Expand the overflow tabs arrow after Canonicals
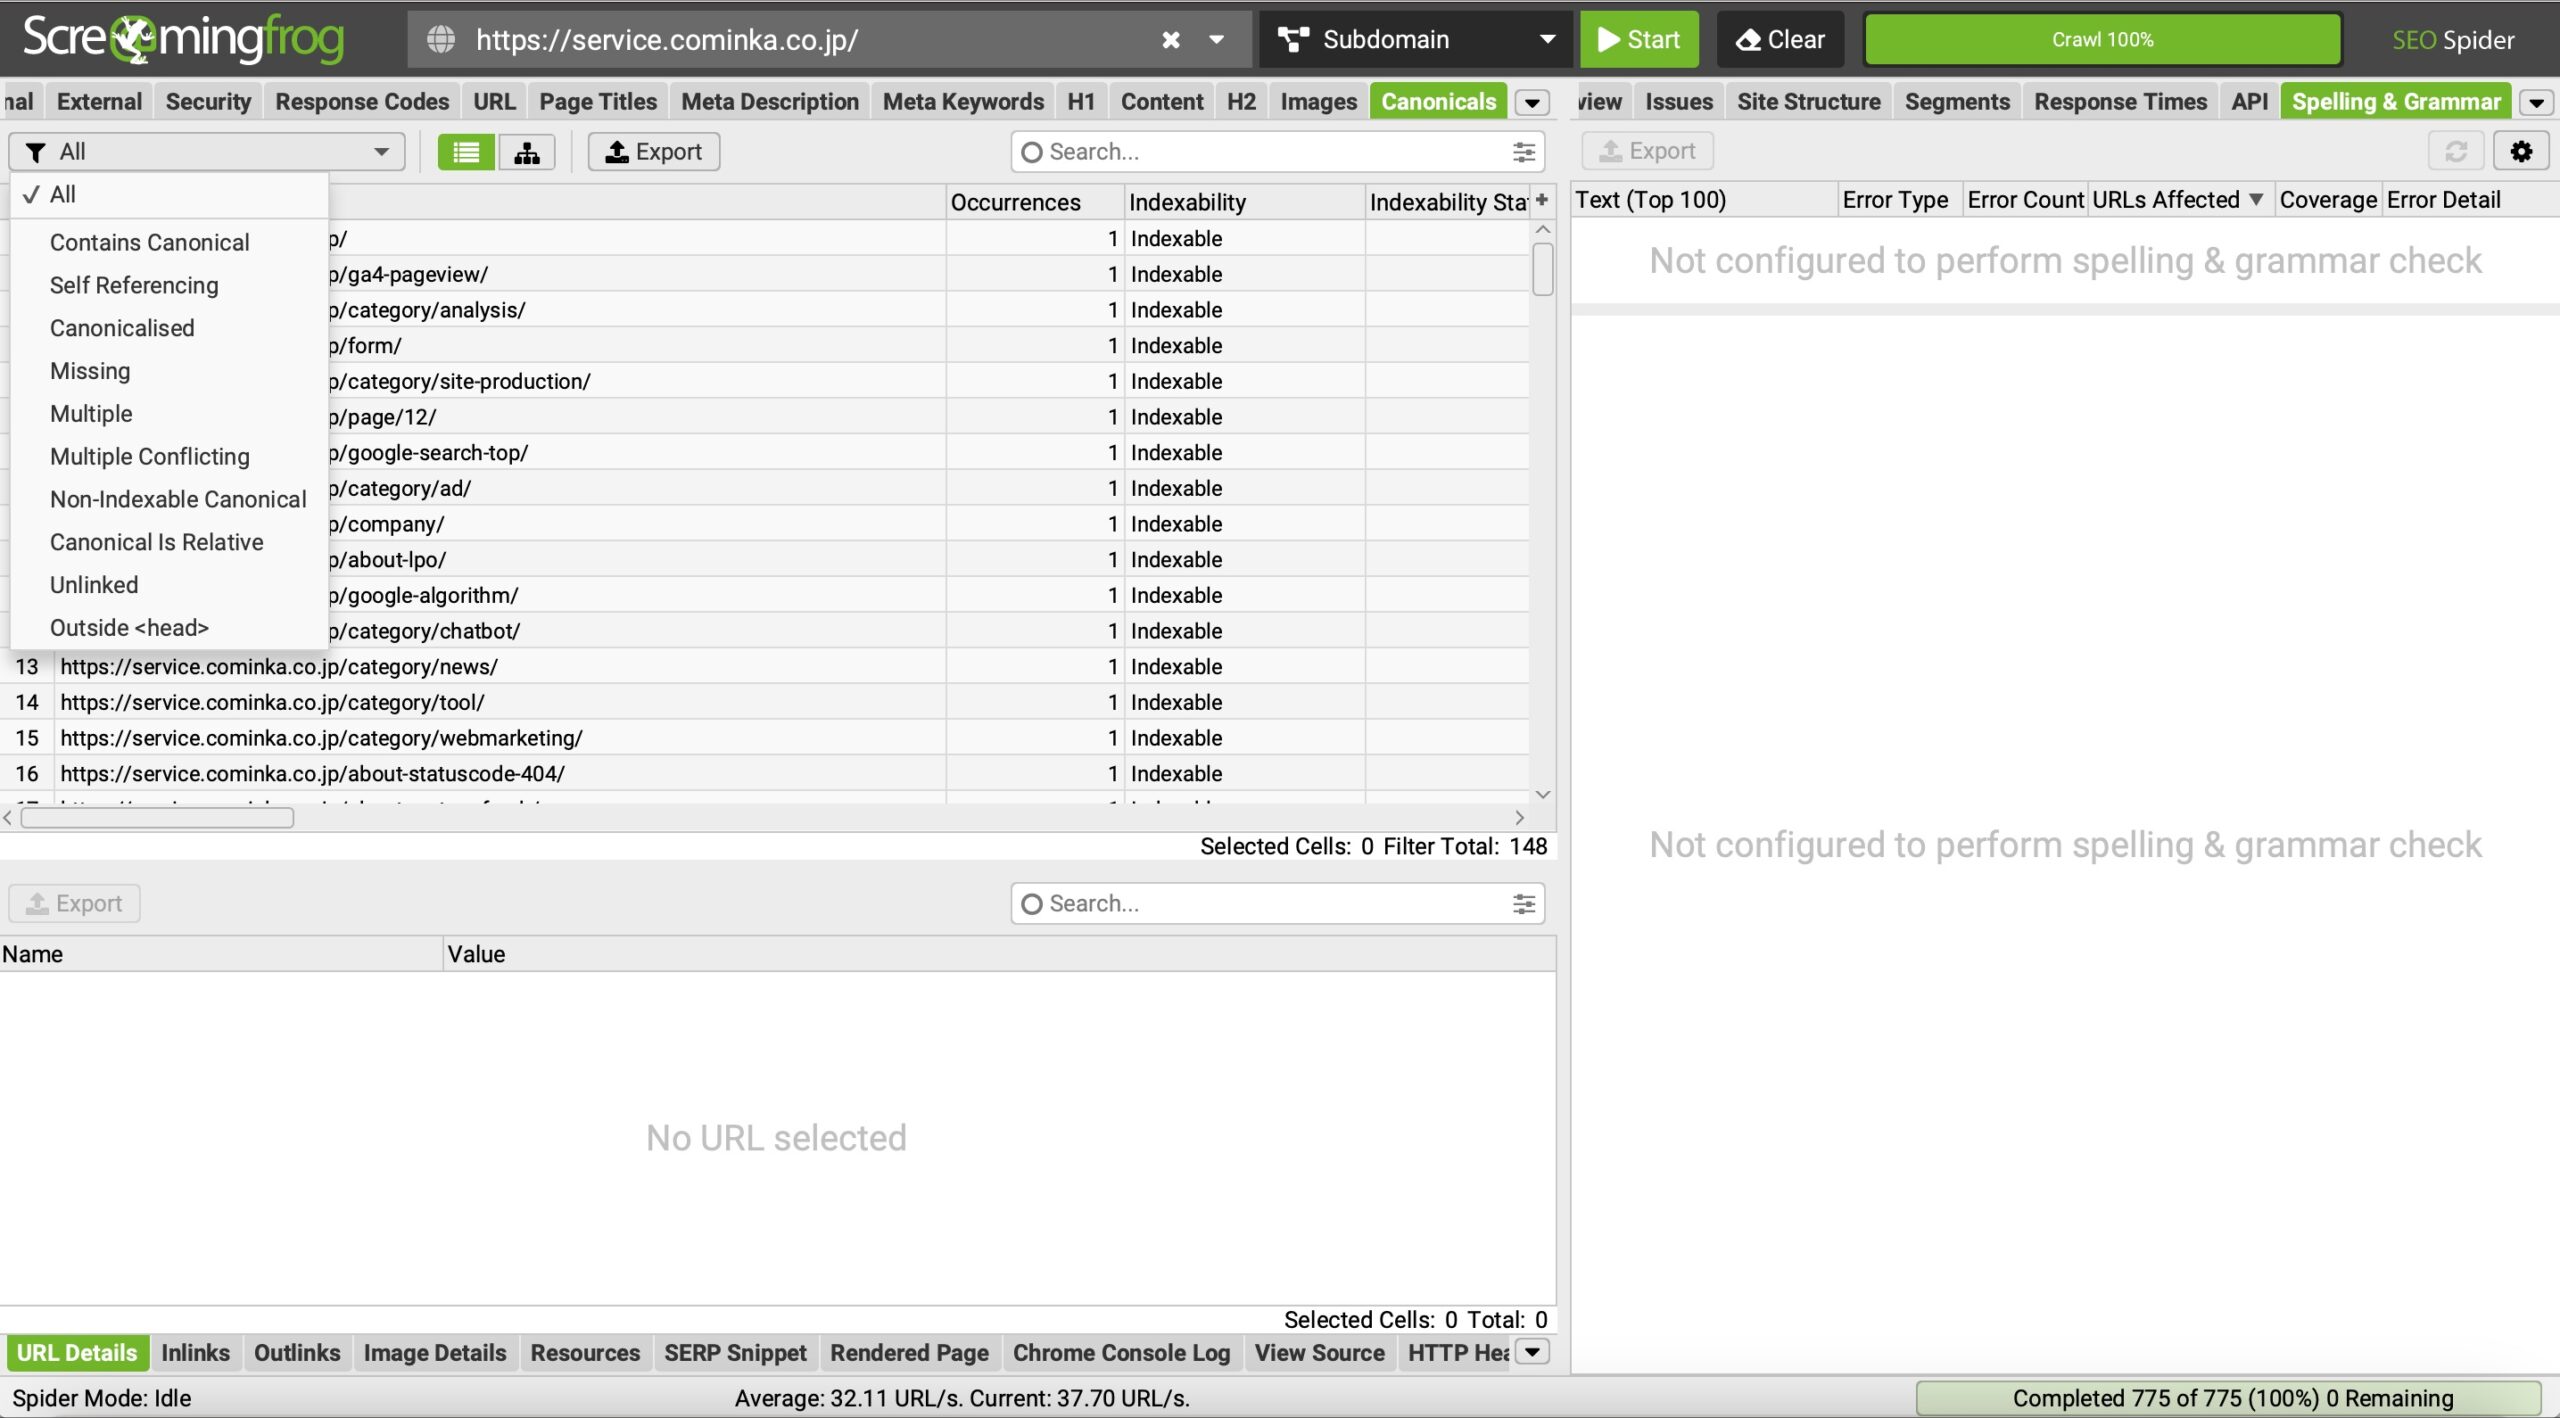Screen dimensions: 2560x1418 click(x=1532, y=102)
